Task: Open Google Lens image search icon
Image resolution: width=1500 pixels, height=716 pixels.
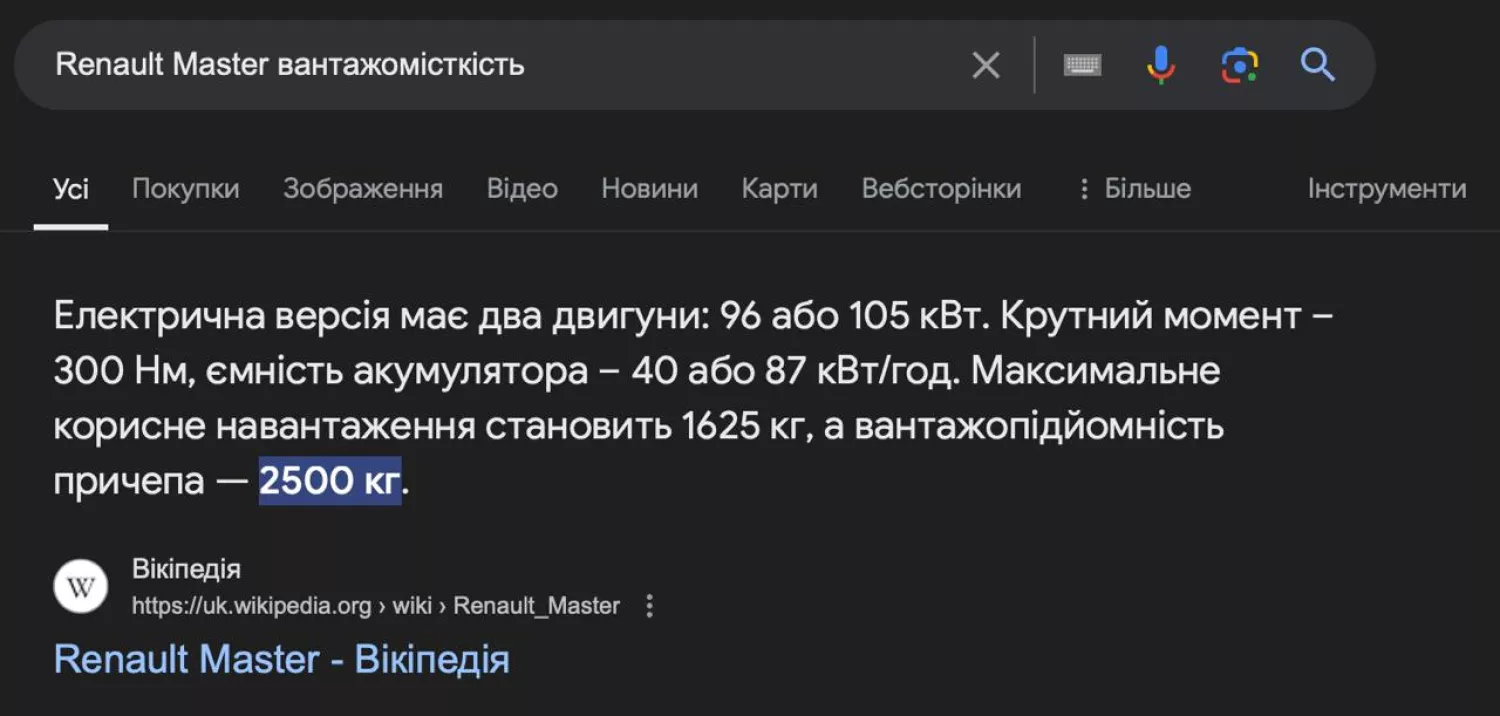Action: click(1239, 66)
